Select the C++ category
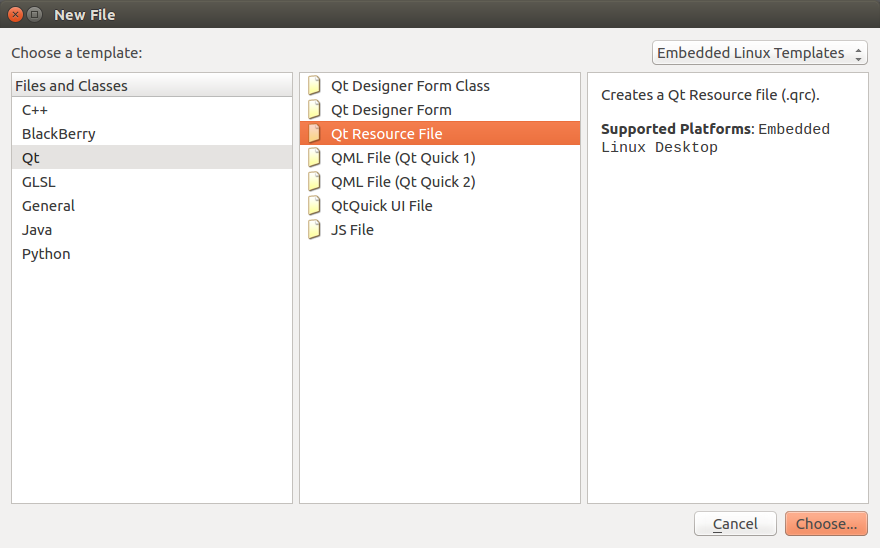880x548 pixels. [x=152, y=110]
